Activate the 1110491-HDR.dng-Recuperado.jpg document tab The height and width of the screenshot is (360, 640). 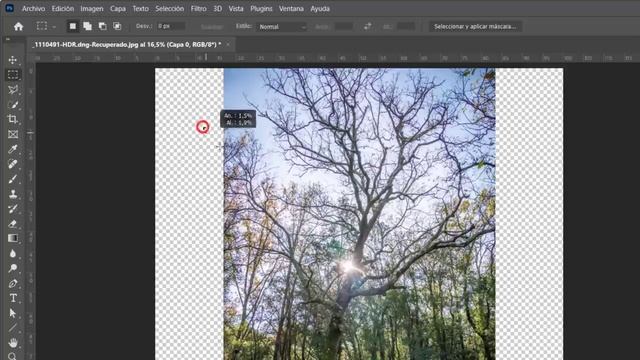(x=127, y=44)
